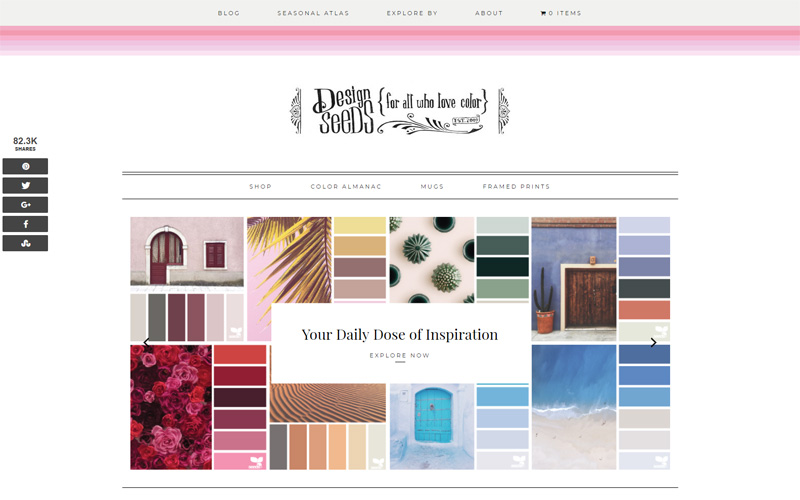Screen dimensions: 800x500
Task: Open the aerial beach shoreline photo
Action: tap(573, 407)
